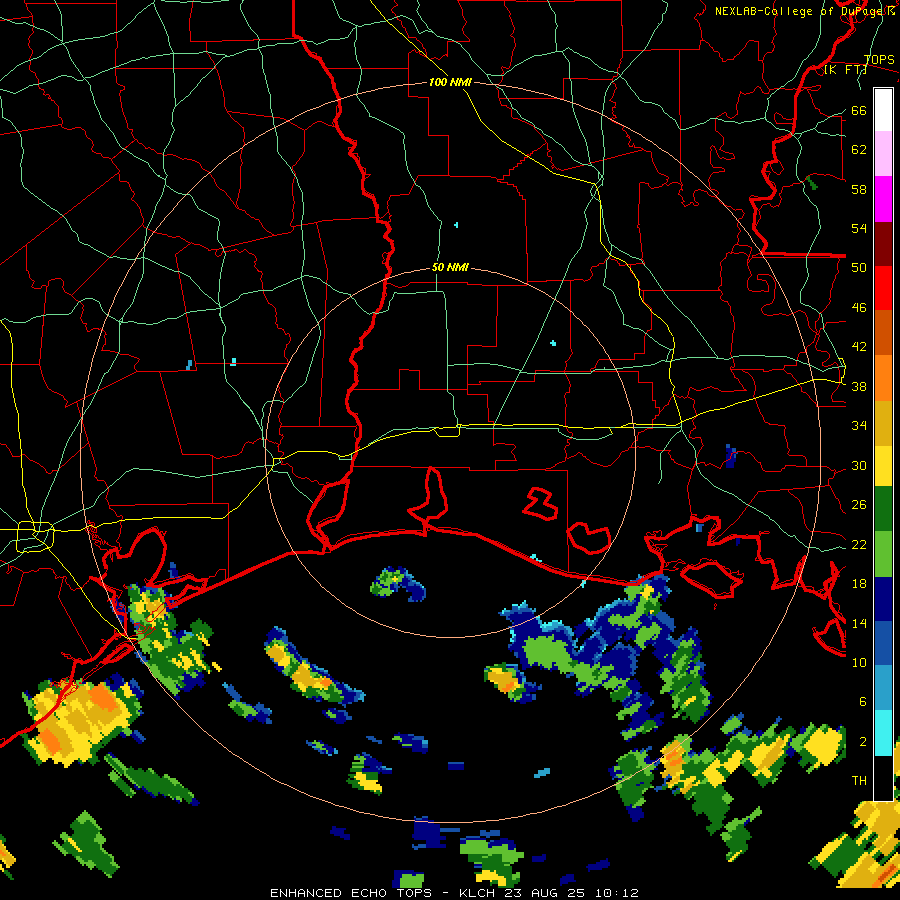Click the light orange legend swatch
This screenshot has height=900, width=900.
coord(883,378)
